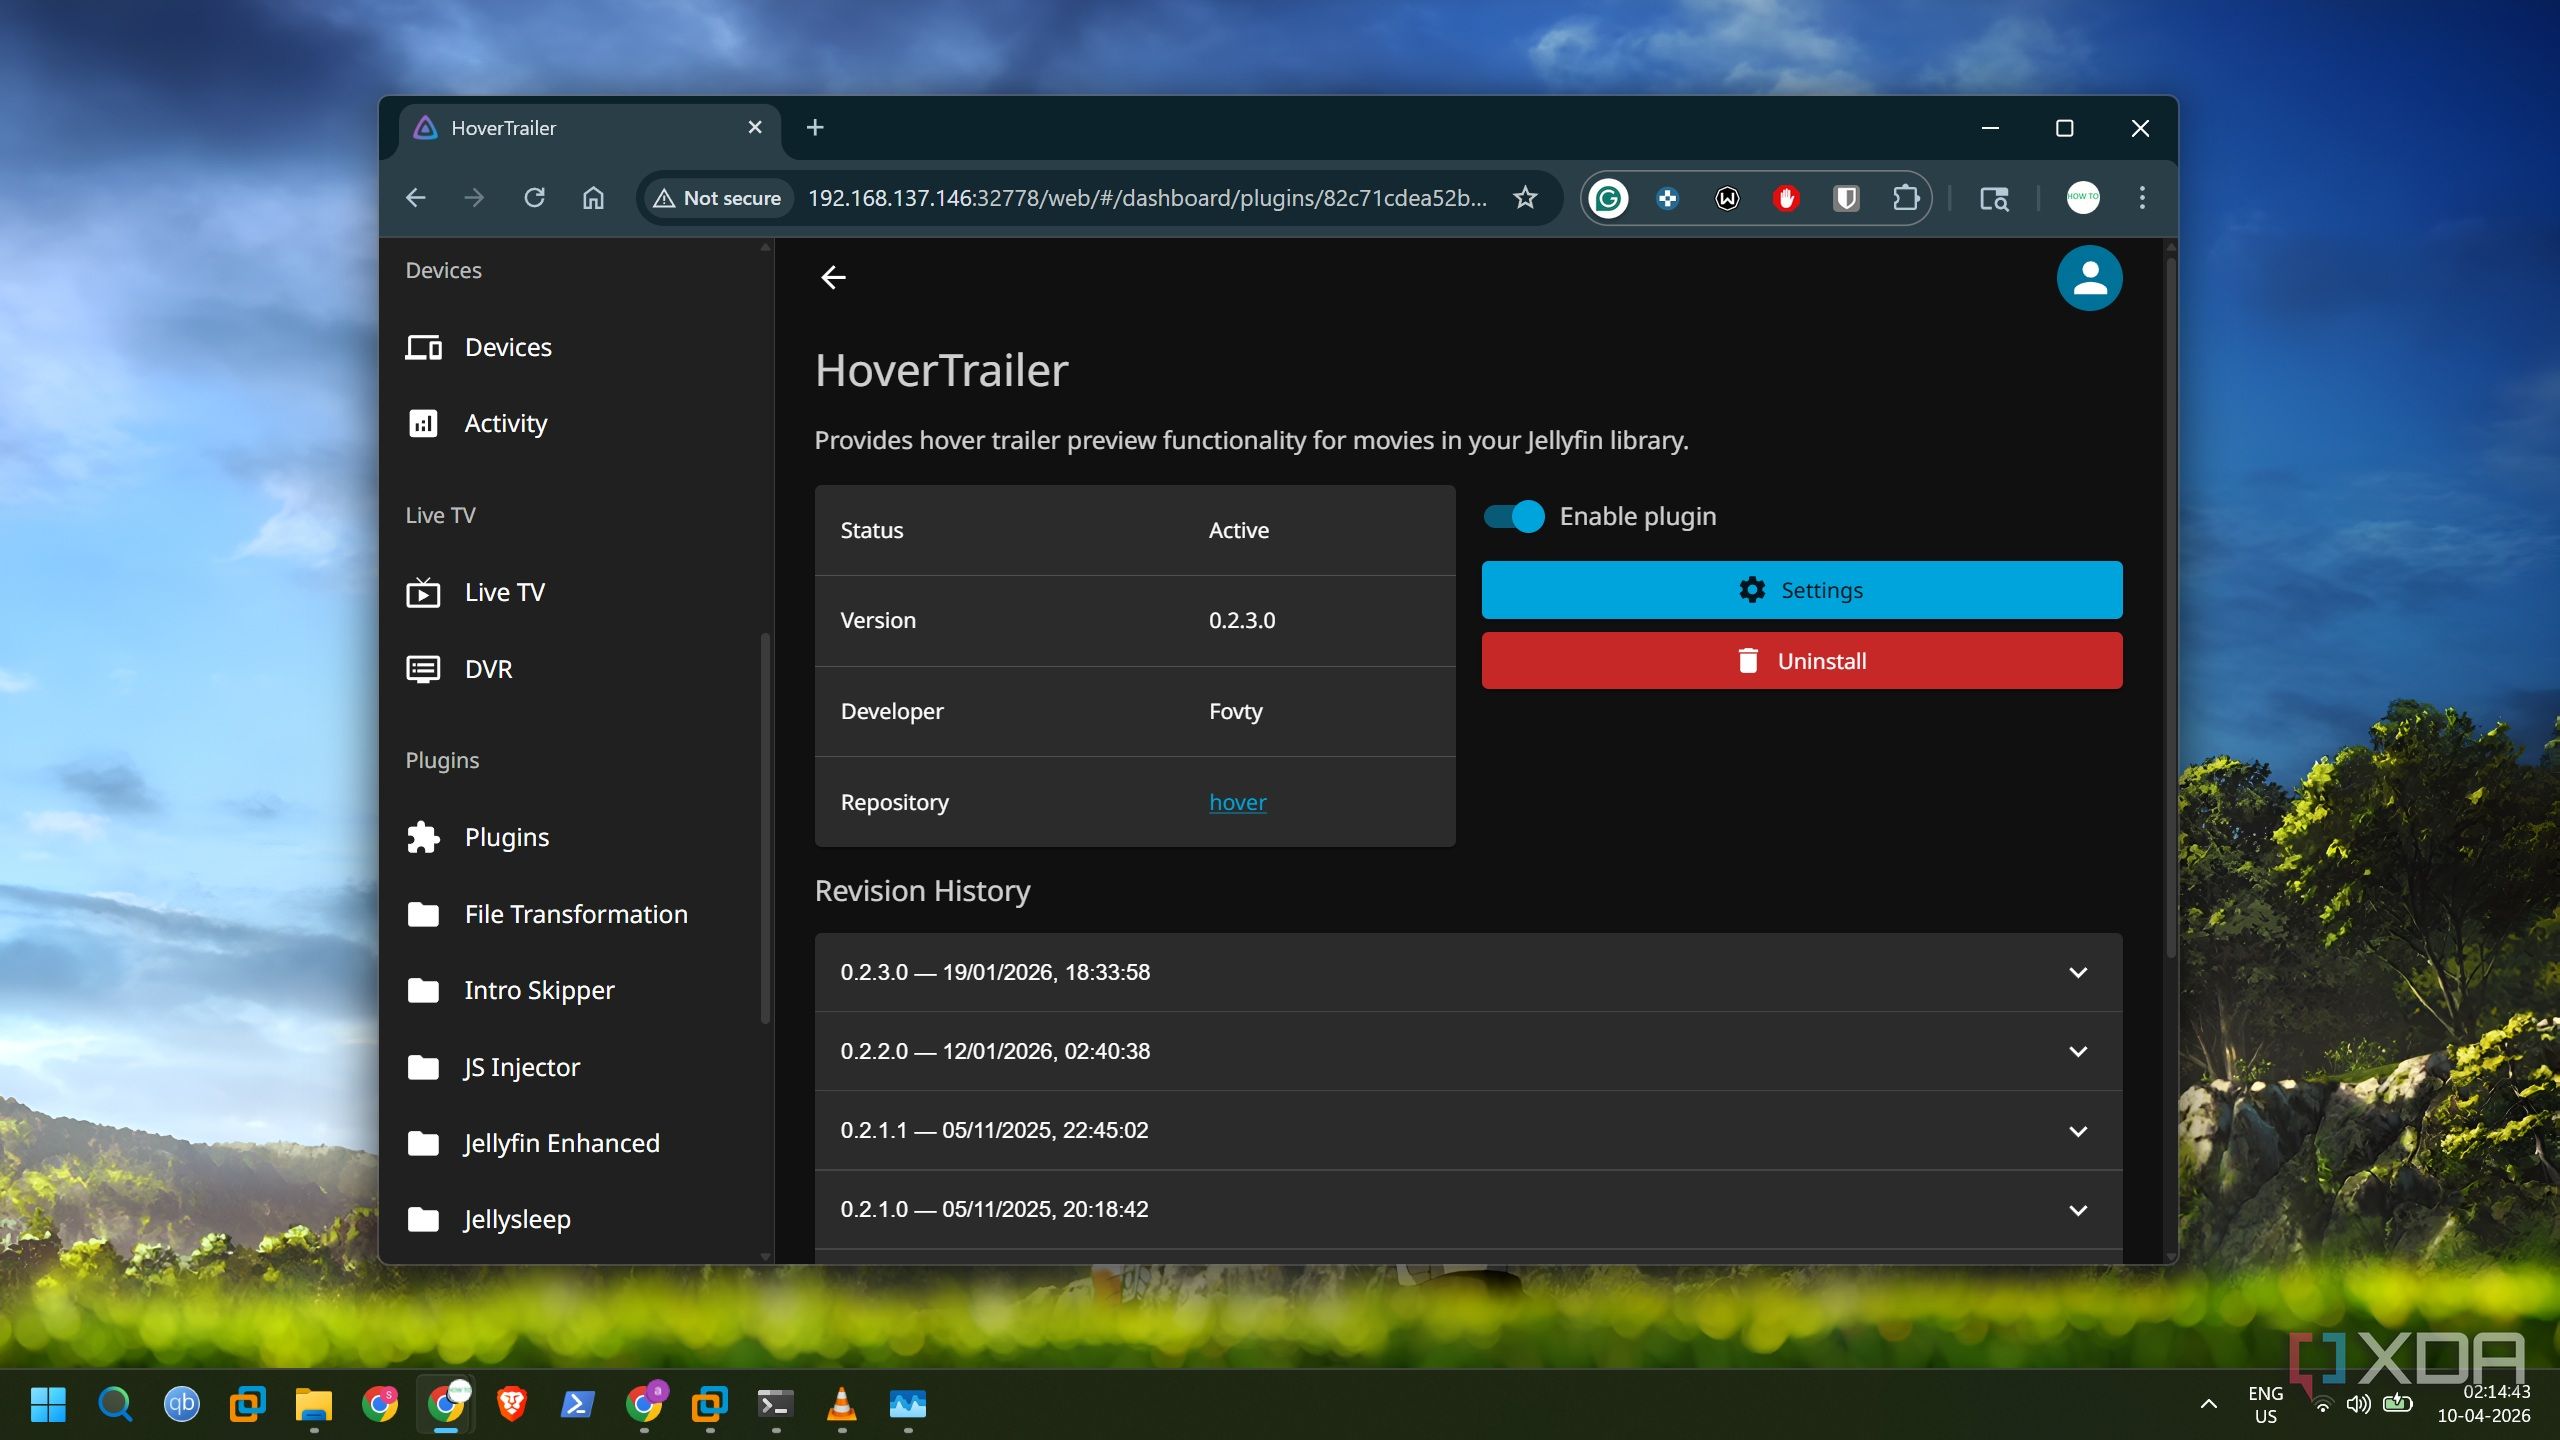Screen dimensions: 2560x1440
Task: Open Live TV in the sidebar
Action: 577,592
